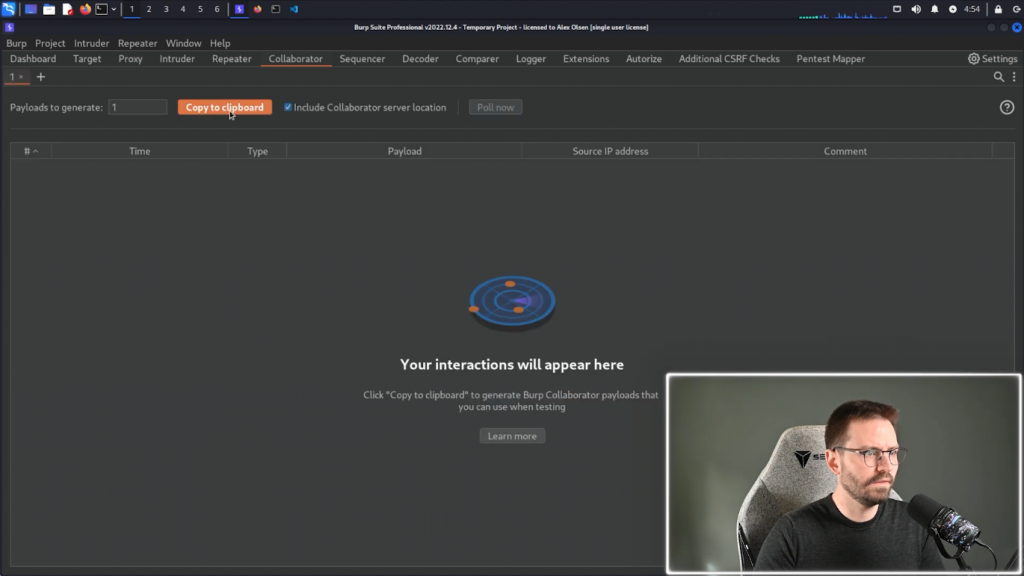Switch to the Decoder tab

pyautogui.click(x=420, y=59)
